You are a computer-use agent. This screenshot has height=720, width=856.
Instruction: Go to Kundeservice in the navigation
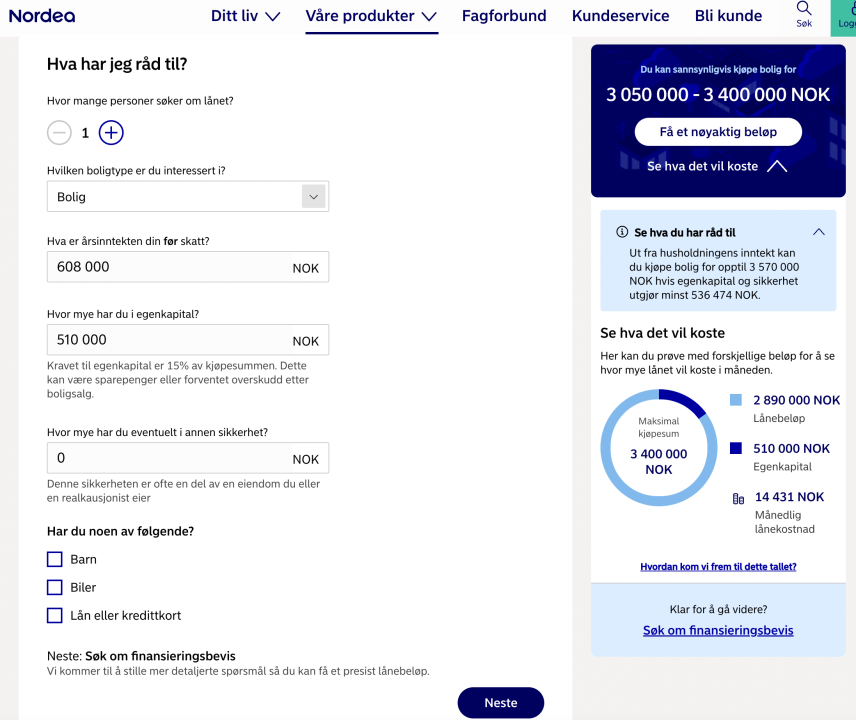click(x=620, y=16)
